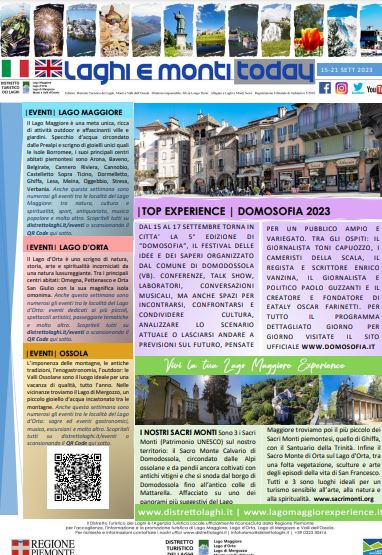Viewport: 382px width, 555px height.
Task: Click 'TOP EXPERIENCE | DOMOSOFIA 2023' heading
Action: click(x=234, y=211)
